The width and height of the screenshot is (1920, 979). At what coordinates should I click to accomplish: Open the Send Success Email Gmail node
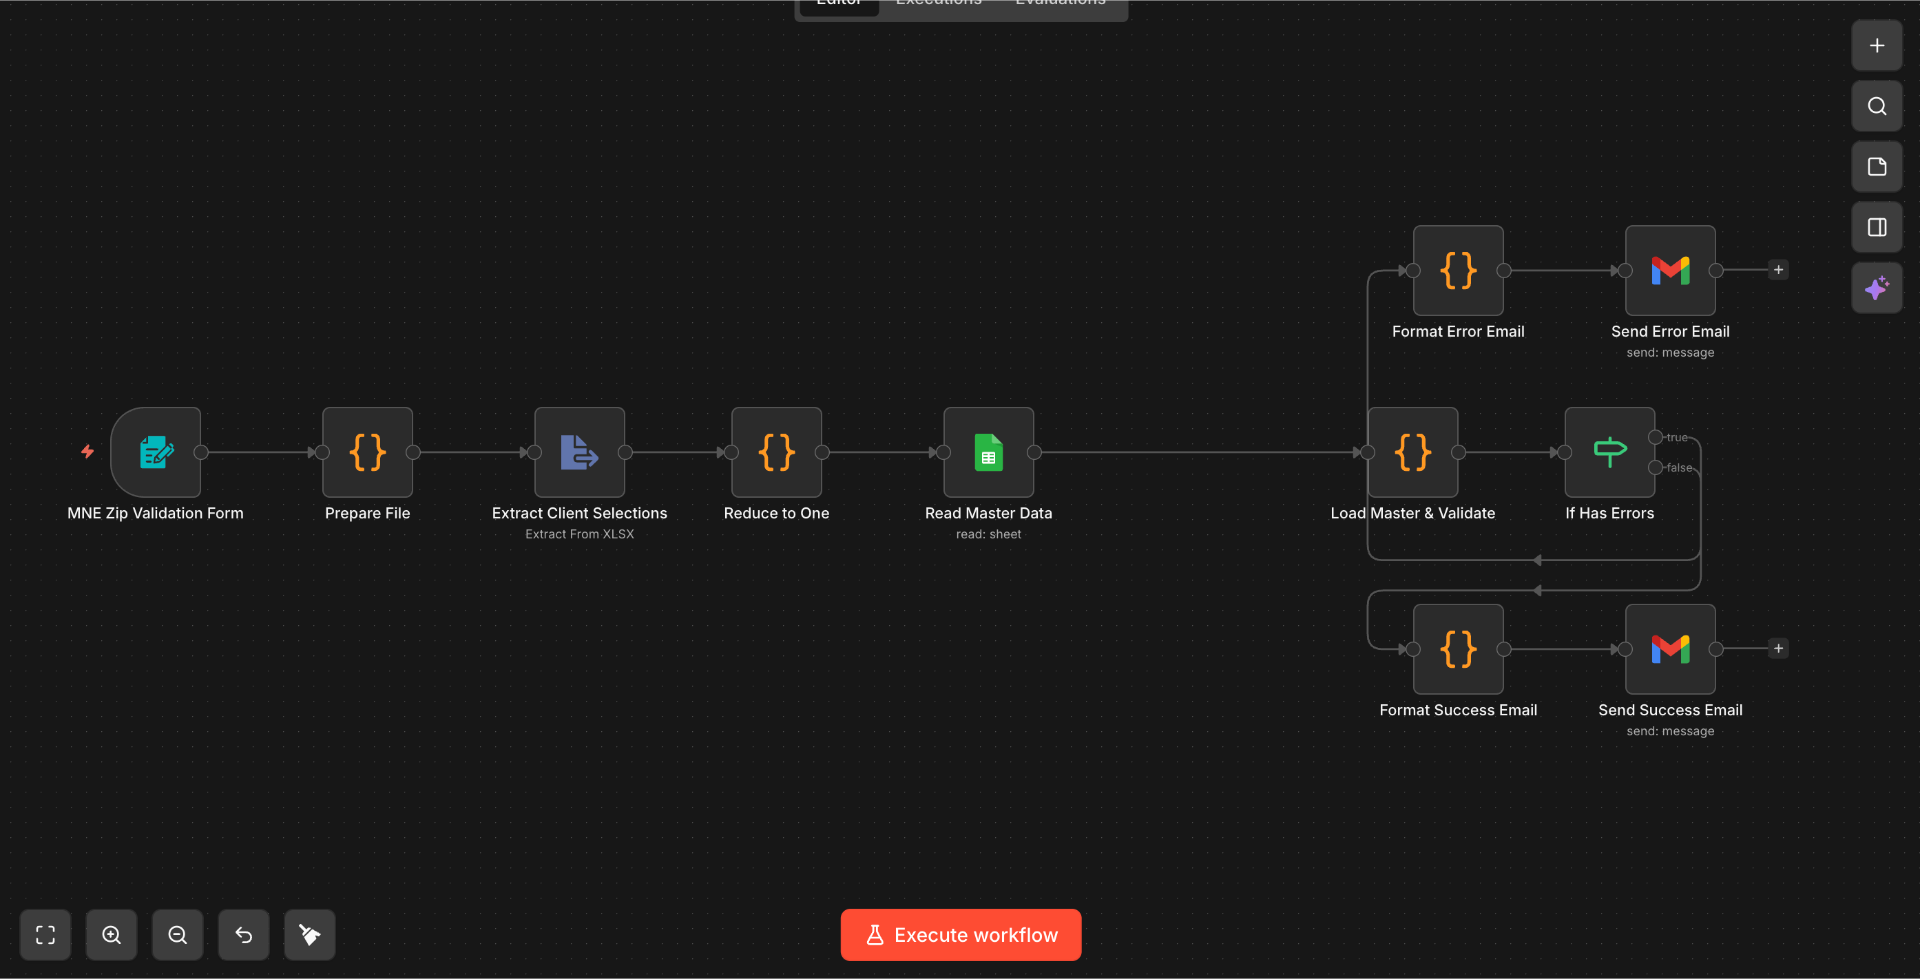click(x=1671, y=649)
